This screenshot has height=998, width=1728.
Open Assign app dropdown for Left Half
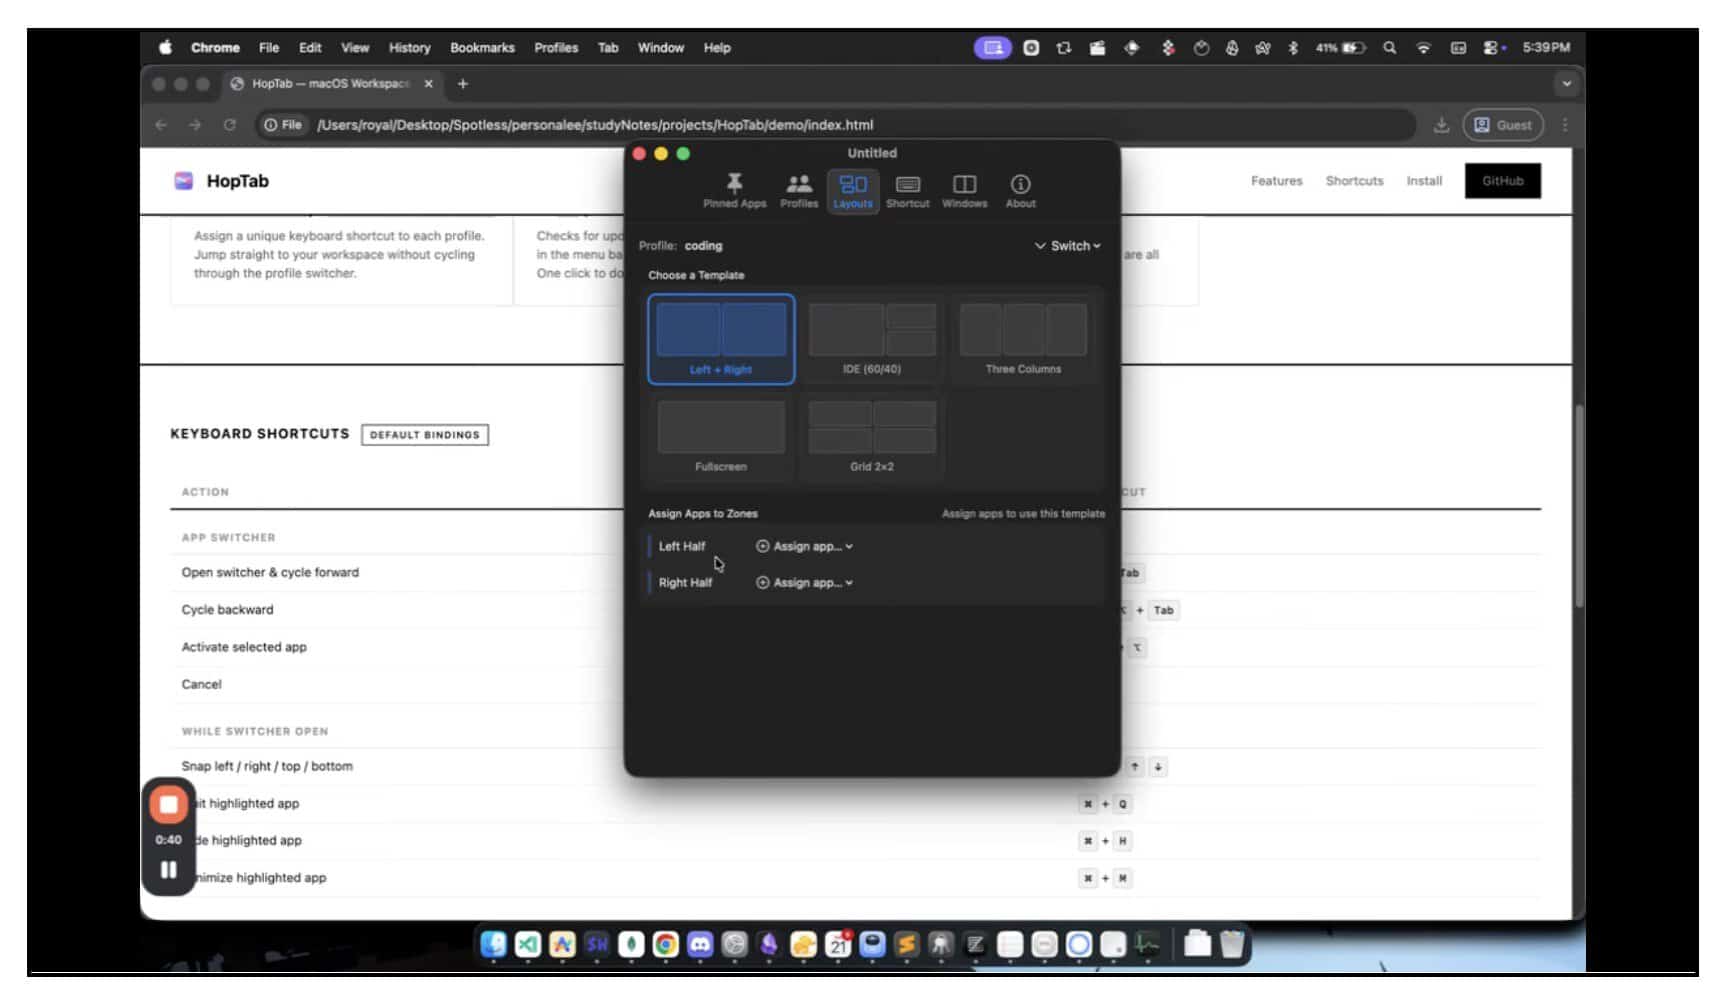805,547
